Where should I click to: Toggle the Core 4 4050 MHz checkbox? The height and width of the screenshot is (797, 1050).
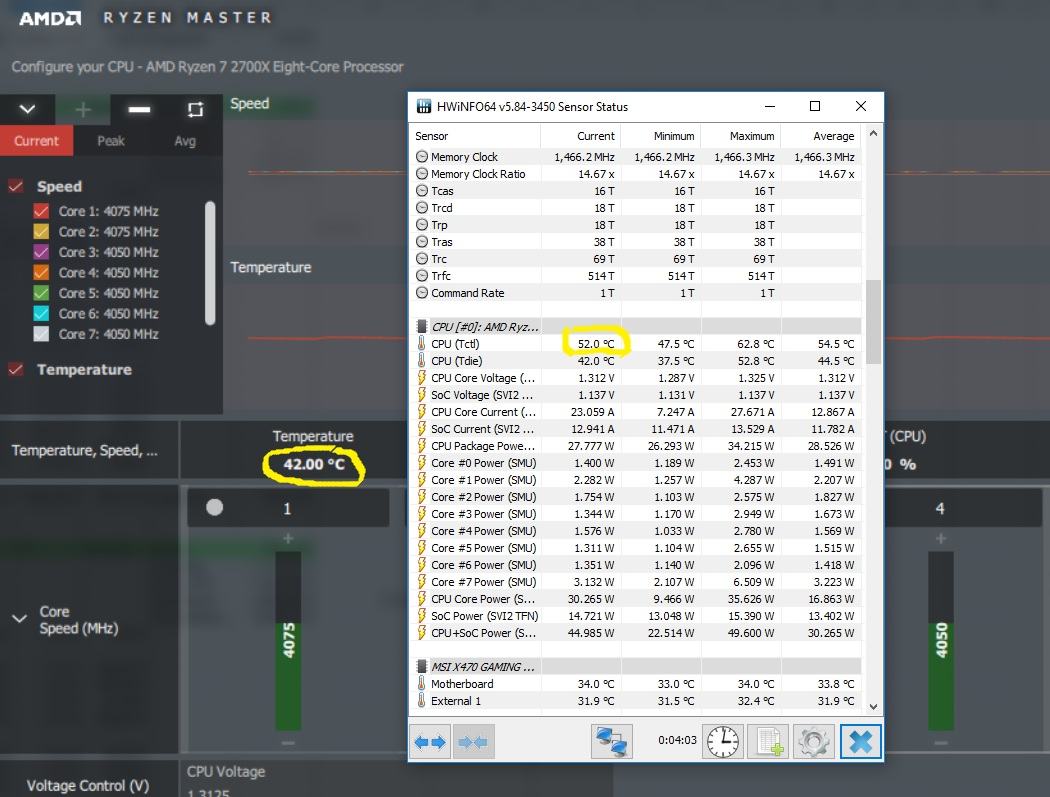[42, 273]
